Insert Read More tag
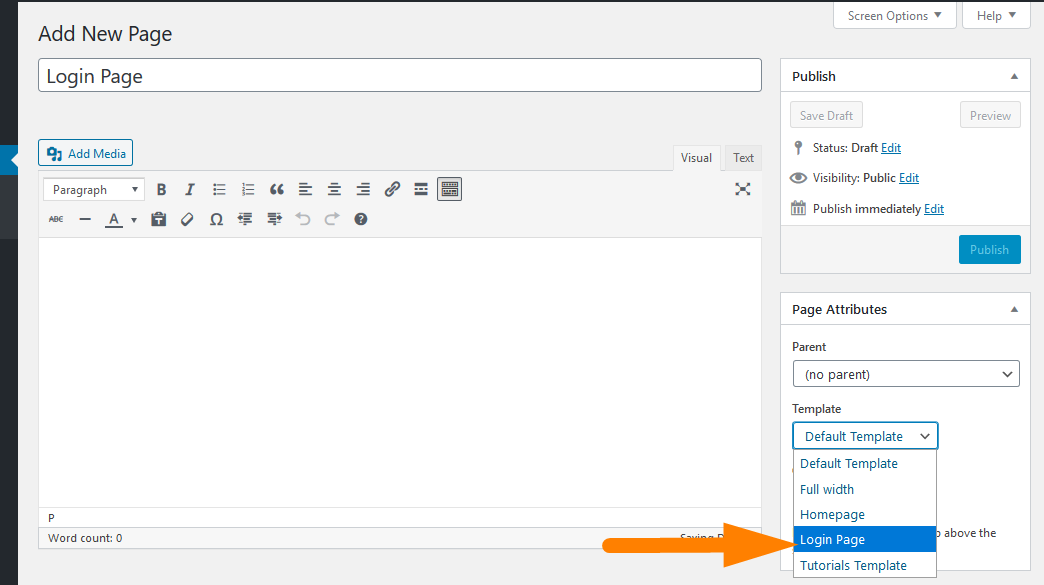This screenshot has width=1044, height=585. [x=421, y=190]
